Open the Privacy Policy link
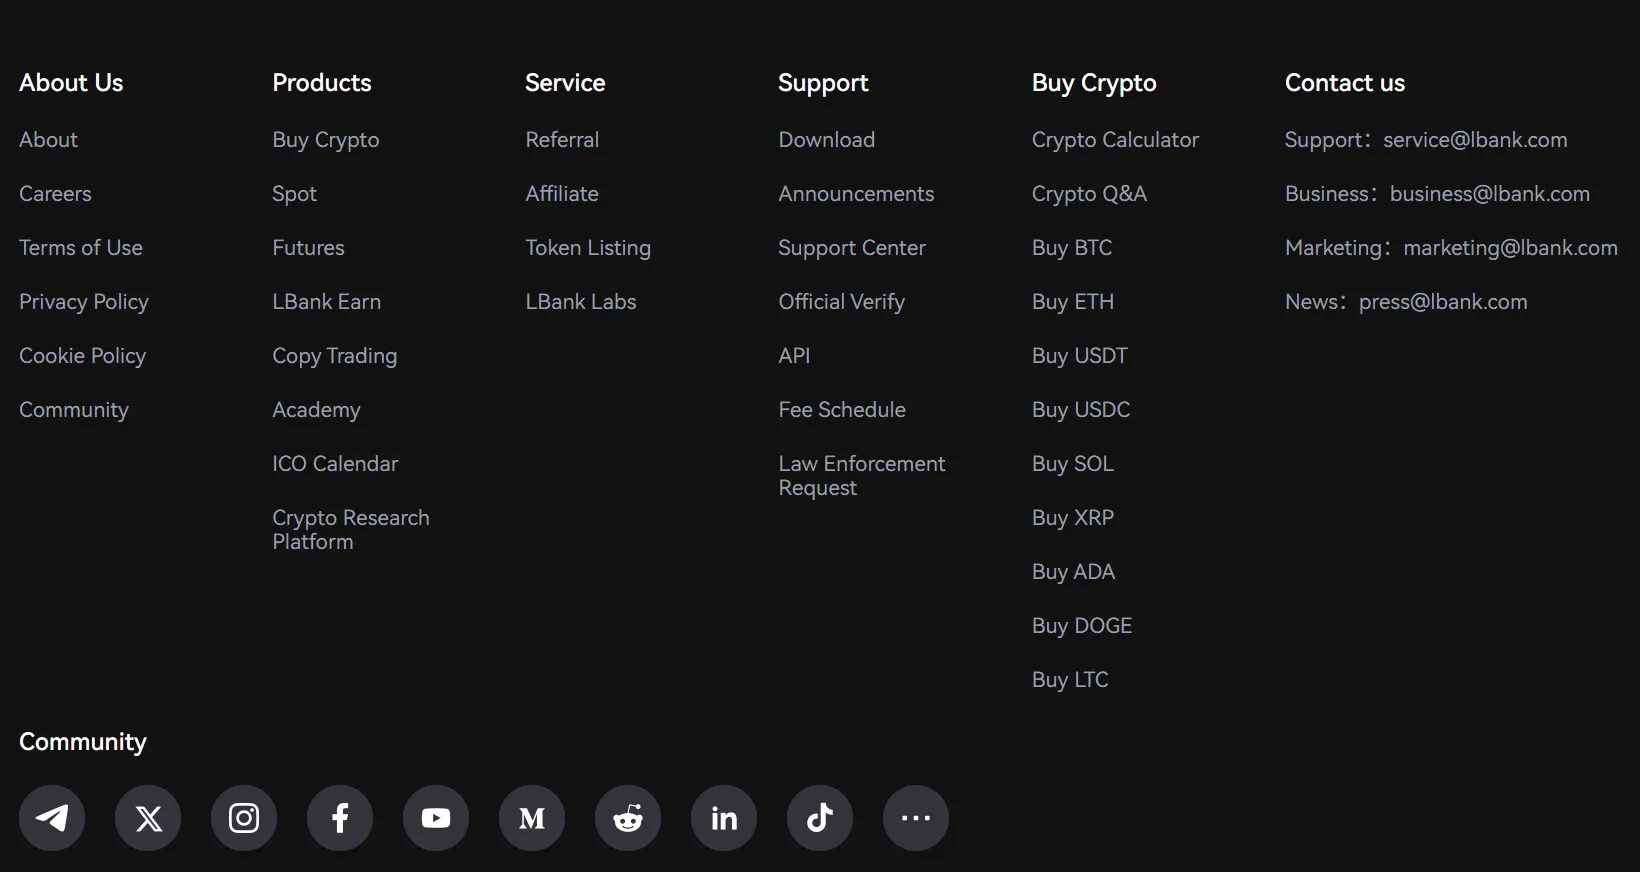Image resolution: width=1640 pixels, height=872 pixels. 84,302
